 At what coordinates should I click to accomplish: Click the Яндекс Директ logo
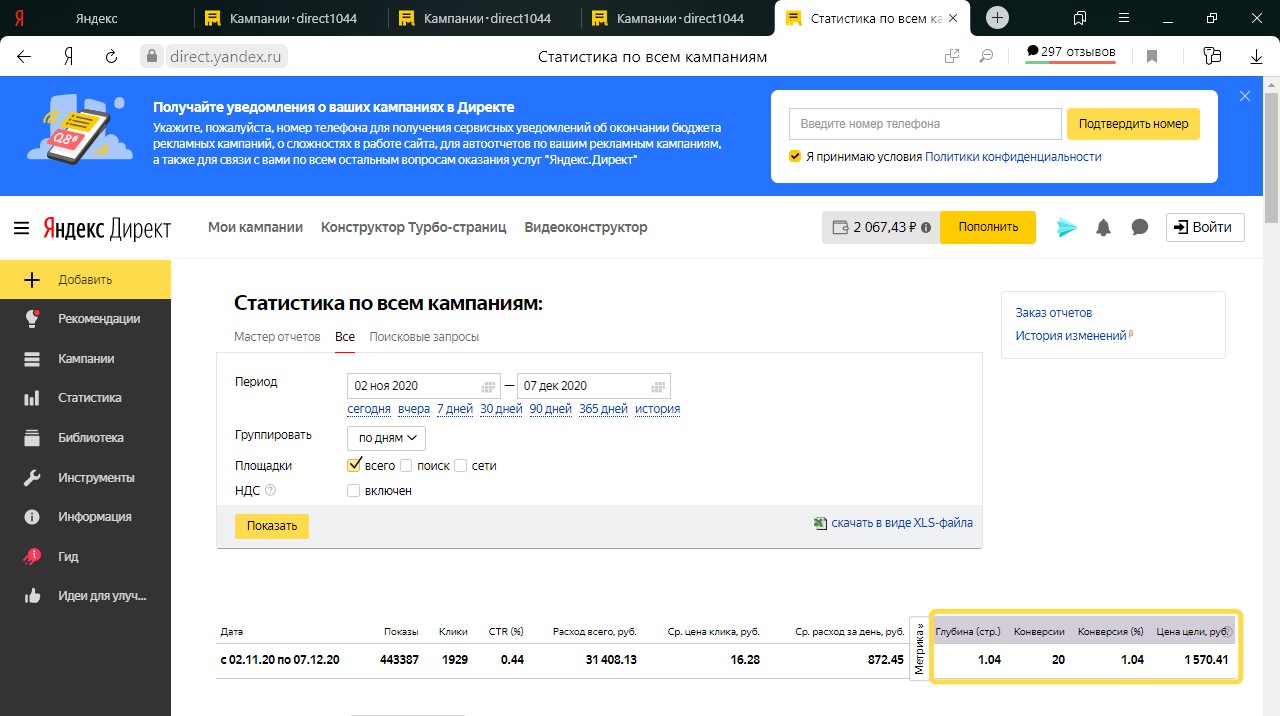tap(107, 228)
